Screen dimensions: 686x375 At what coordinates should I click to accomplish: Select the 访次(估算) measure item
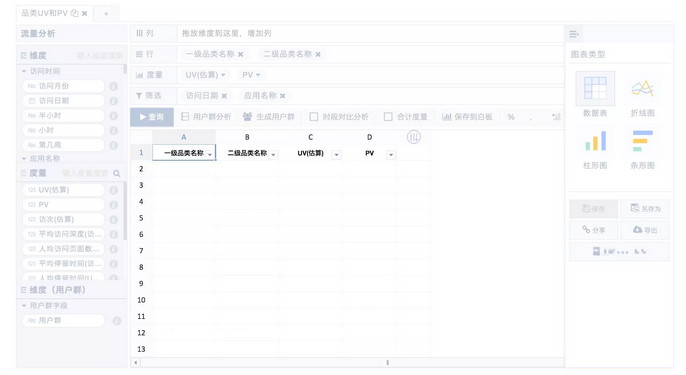(64, 220)
